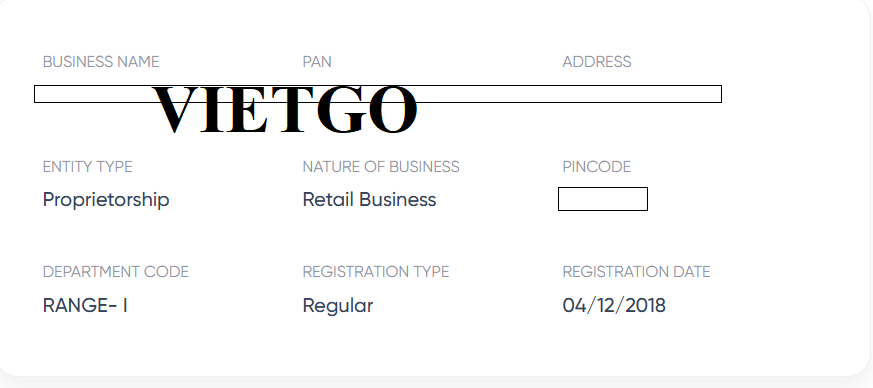Click the PINCODE label
The image size is (873, 388).
click(596, 166)
